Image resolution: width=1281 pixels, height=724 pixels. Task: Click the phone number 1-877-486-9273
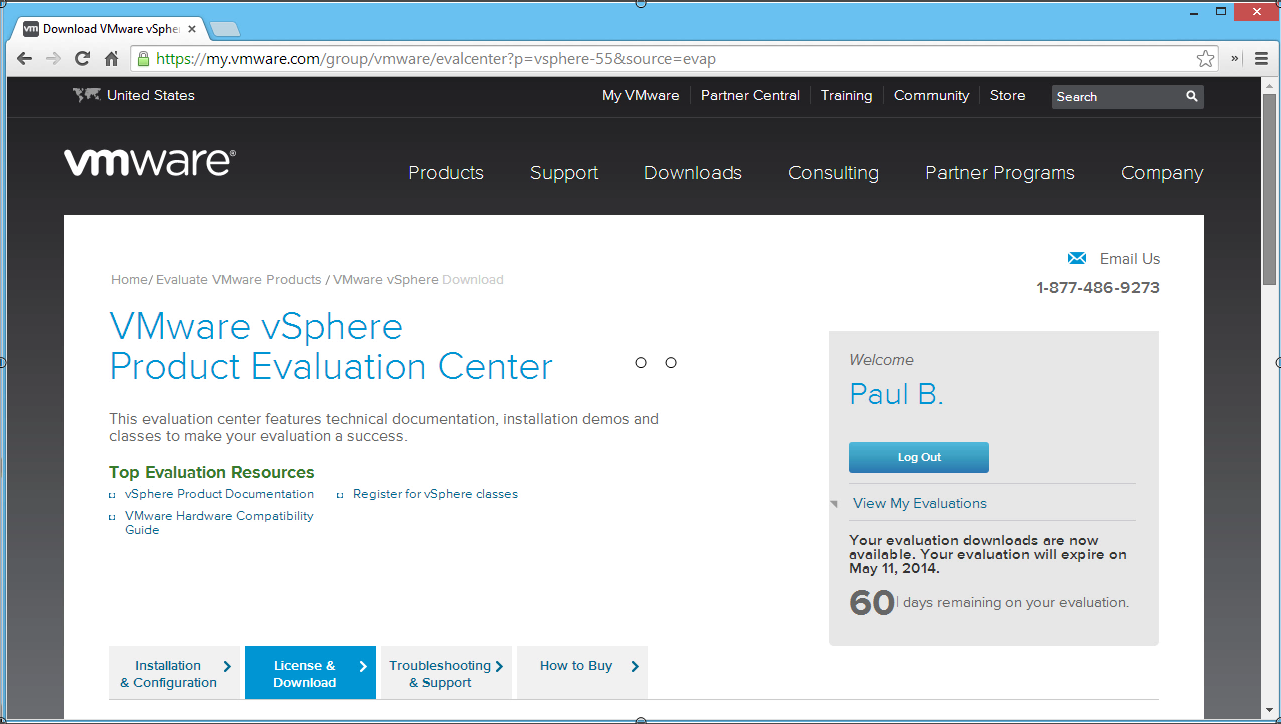(x=1098, y=288)
